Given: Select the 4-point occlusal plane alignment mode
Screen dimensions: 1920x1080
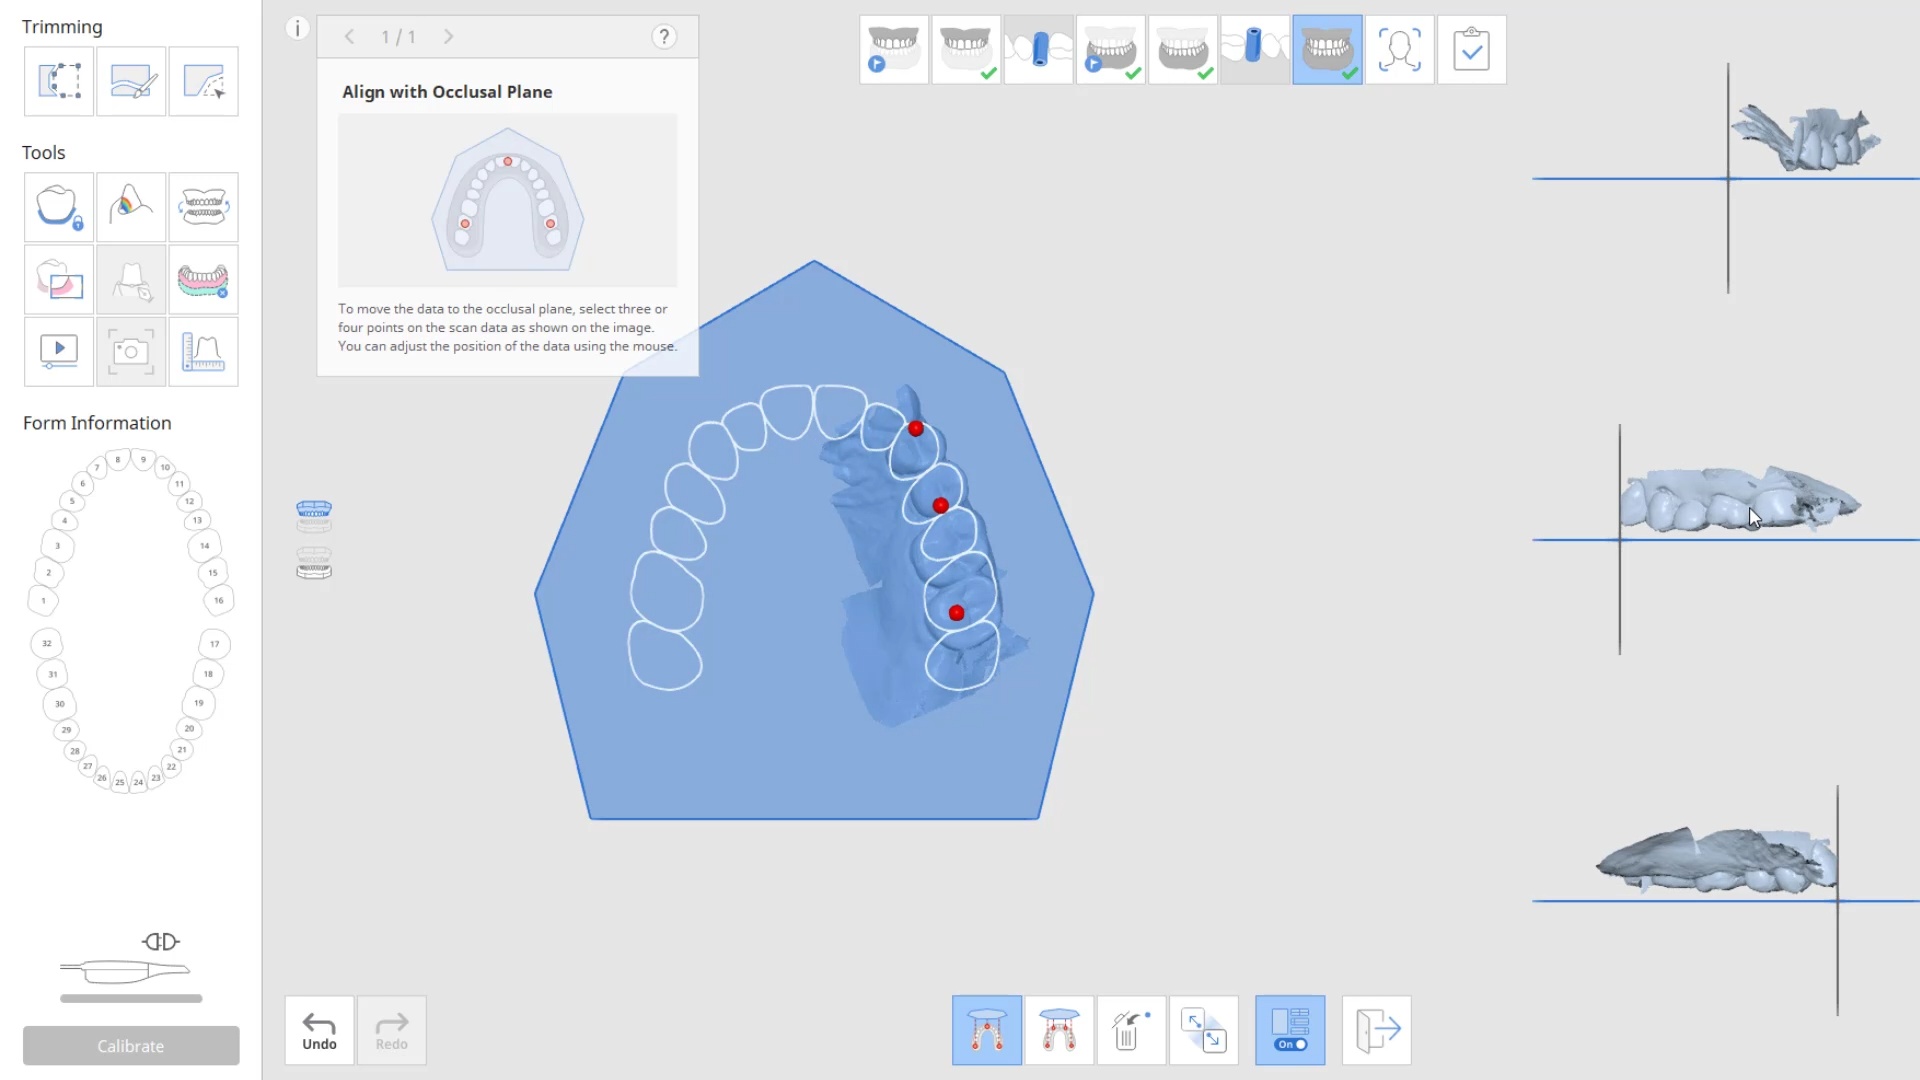Looking at the screenshot, I should pos(1059,1030).
